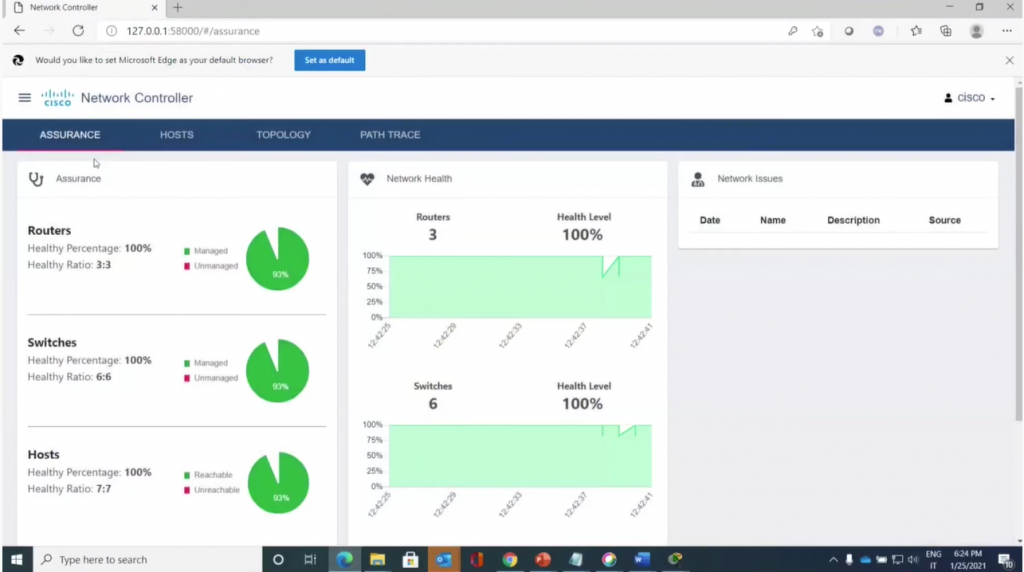Switch to the ASSURANCE tab
Screen dimensions: 1024x572
[70, 135]
